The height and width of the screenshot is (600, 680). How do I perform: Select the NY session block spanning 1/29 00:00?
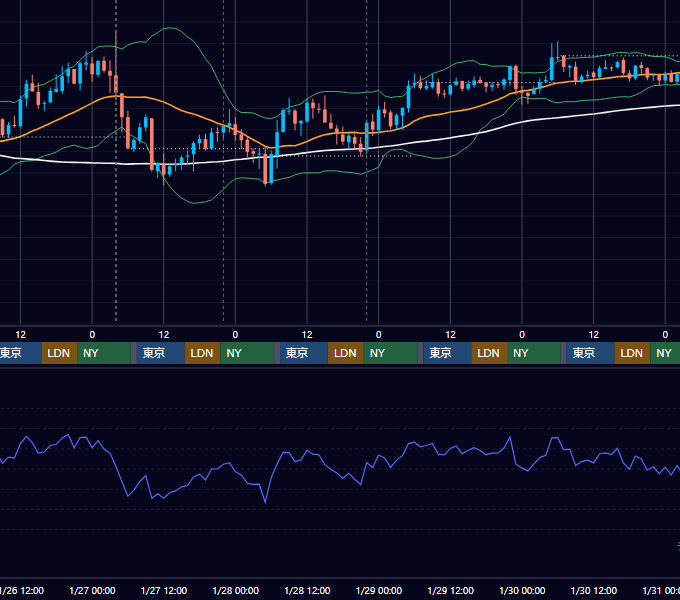click(390, 353)
